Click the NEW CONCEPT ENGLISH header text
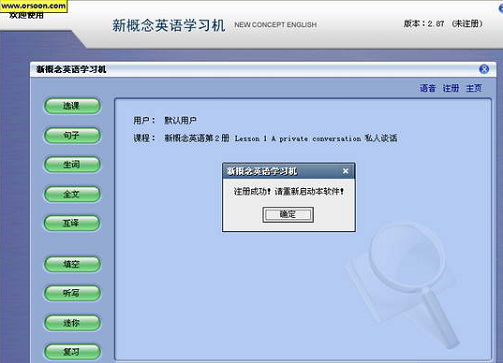 (275, 25)
